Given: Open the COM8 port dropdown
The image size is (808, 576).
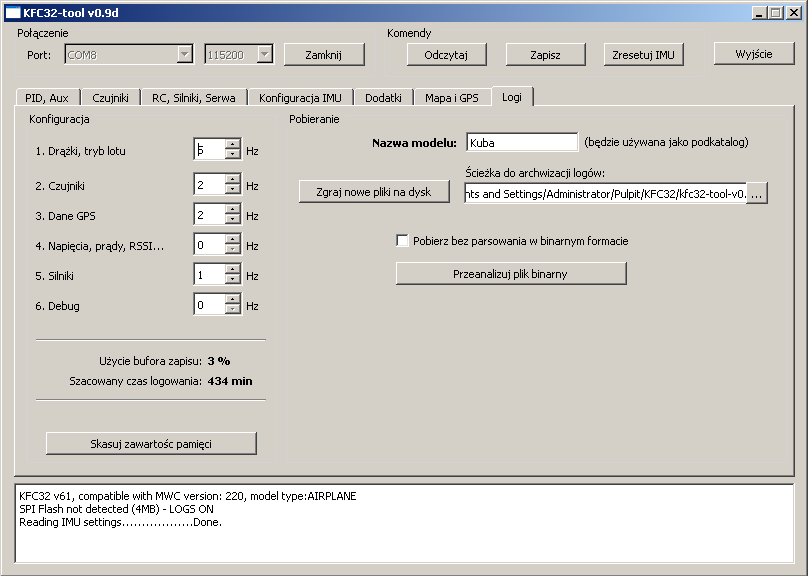Looking at the screenshot, I should tap(184, 55).
